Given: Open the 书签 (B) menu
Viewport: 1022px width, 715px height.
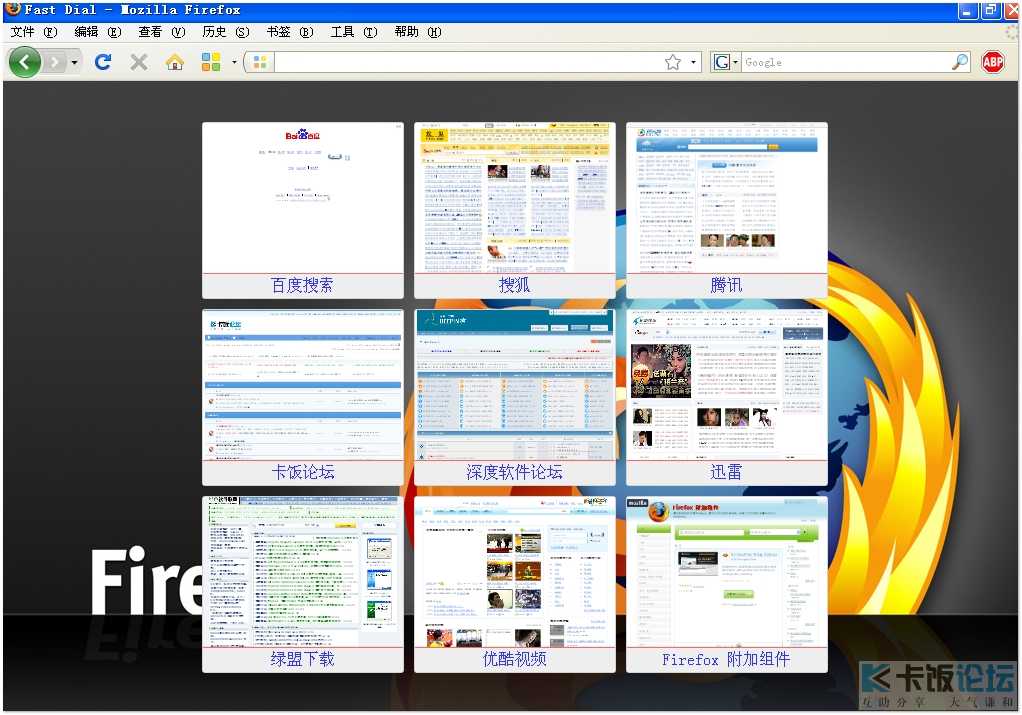Looking at the screenshot, I should (290, 32).
